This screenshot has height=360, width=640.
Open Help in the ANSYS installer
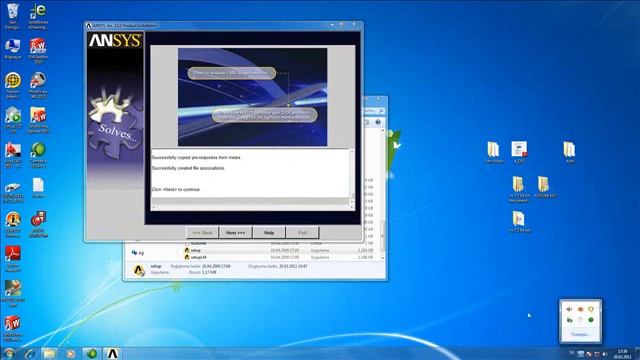tap(269, 233)
